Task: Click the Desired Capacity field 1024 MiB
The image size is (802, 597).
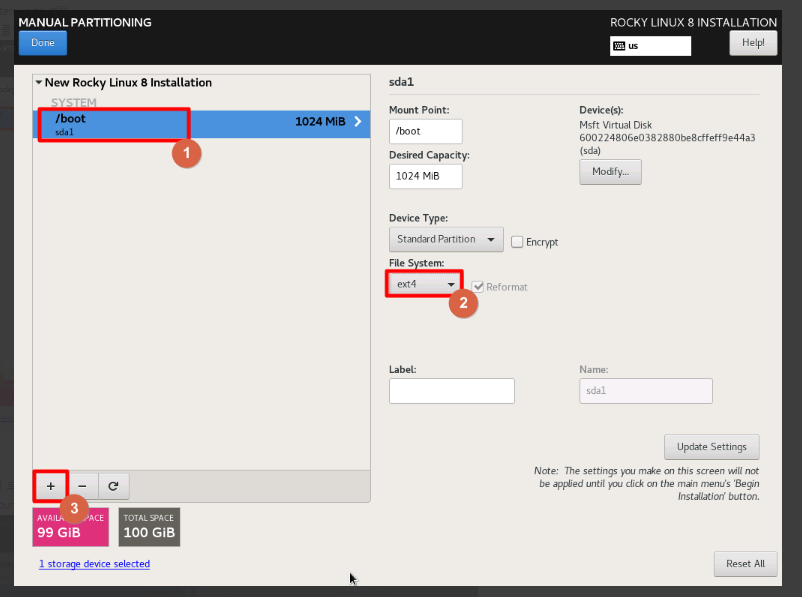Action: 426,176
